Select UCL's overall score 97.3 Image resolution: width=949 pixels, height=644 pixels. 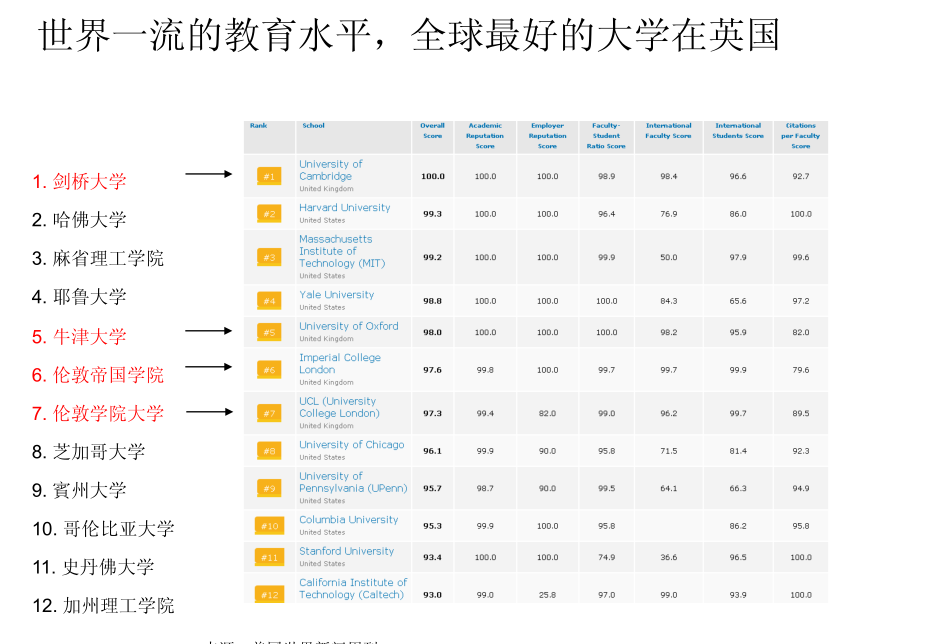432,413
